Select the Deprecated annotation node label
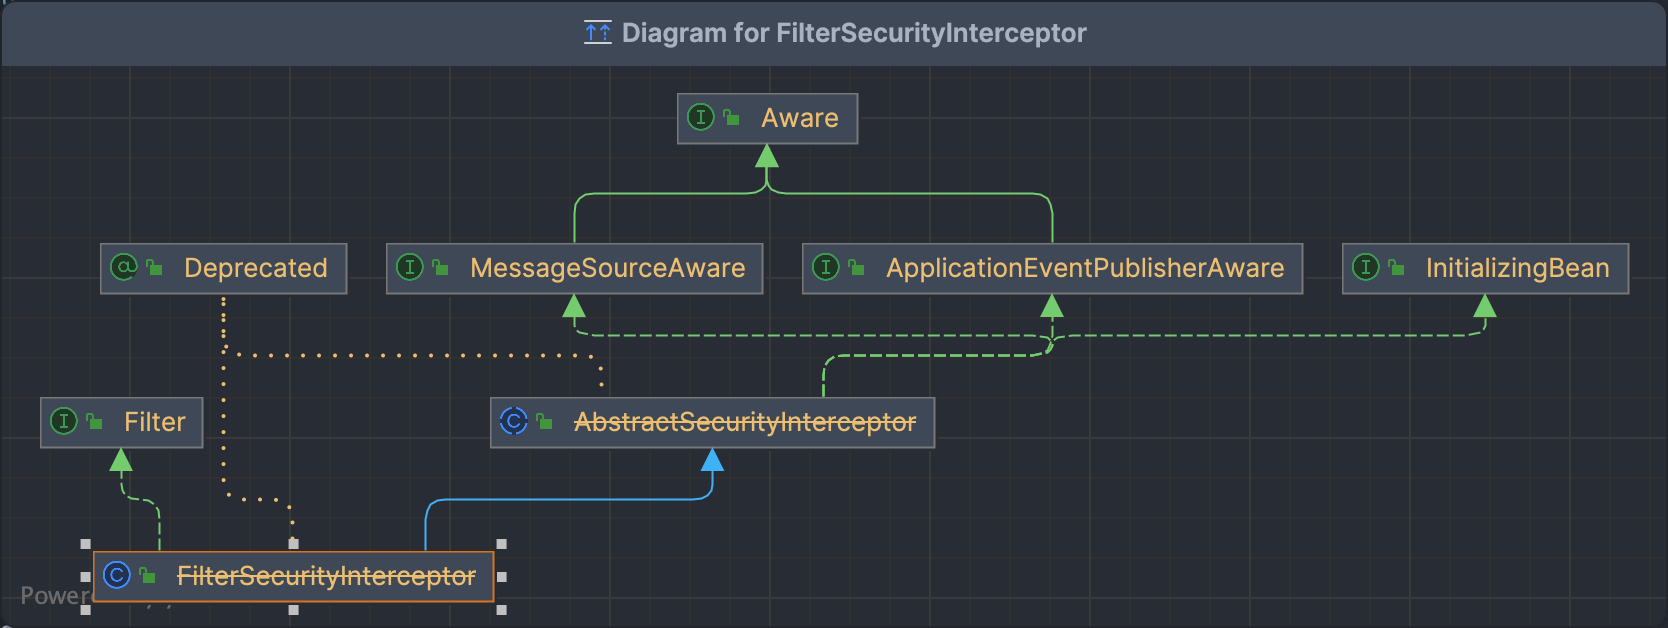Viewport: 1668px width, 628px height. 256,268
